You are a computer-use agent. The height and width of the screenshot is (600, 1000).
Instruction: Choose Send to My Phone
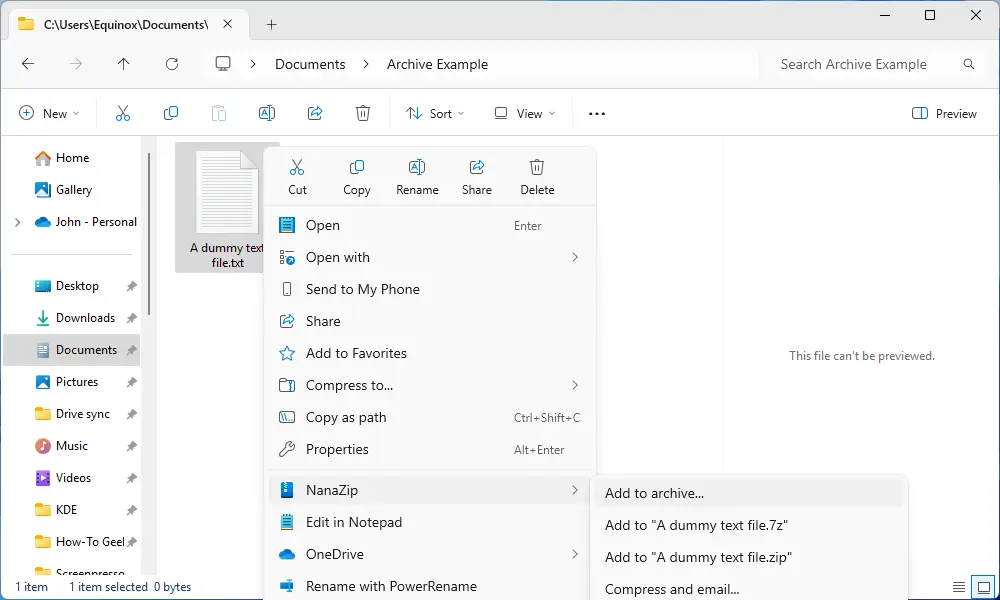(430, 289)
